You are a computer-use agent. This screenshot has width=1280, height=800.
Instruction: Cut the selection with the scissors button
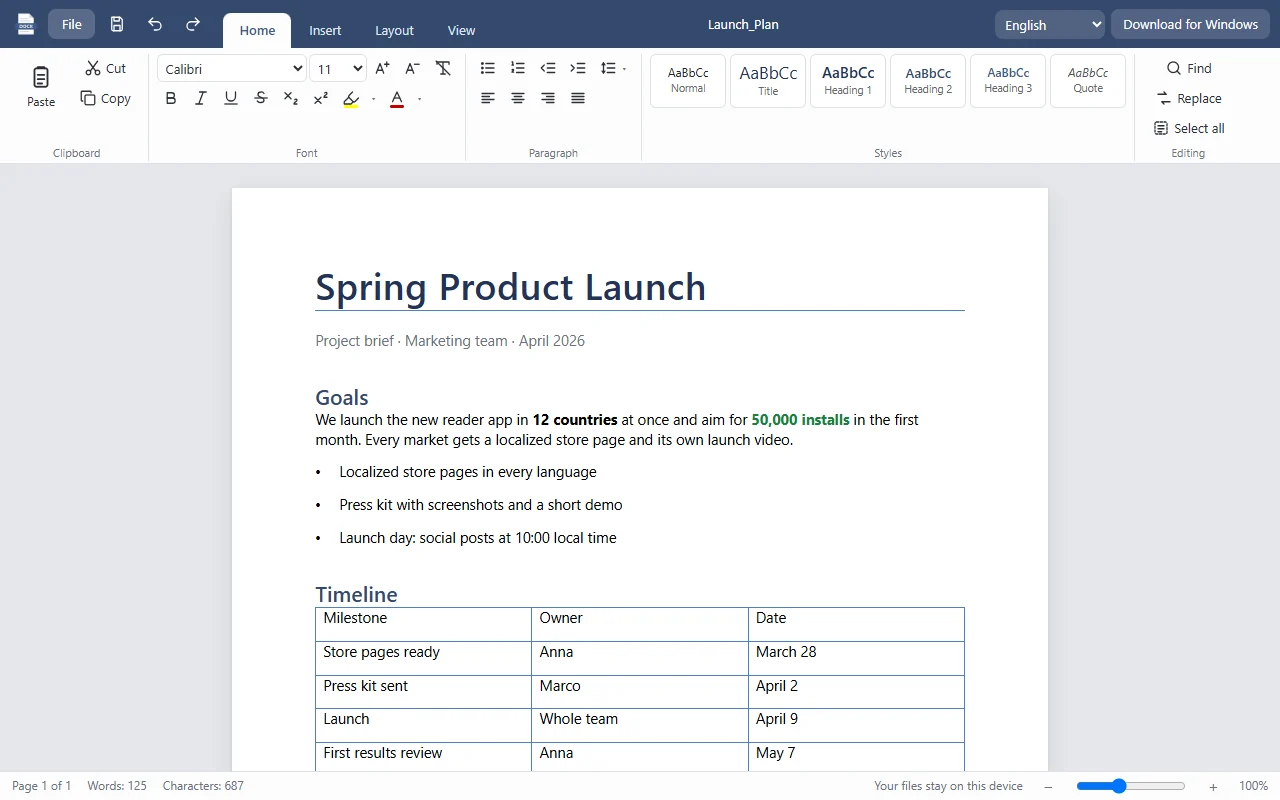coord(106,68)
